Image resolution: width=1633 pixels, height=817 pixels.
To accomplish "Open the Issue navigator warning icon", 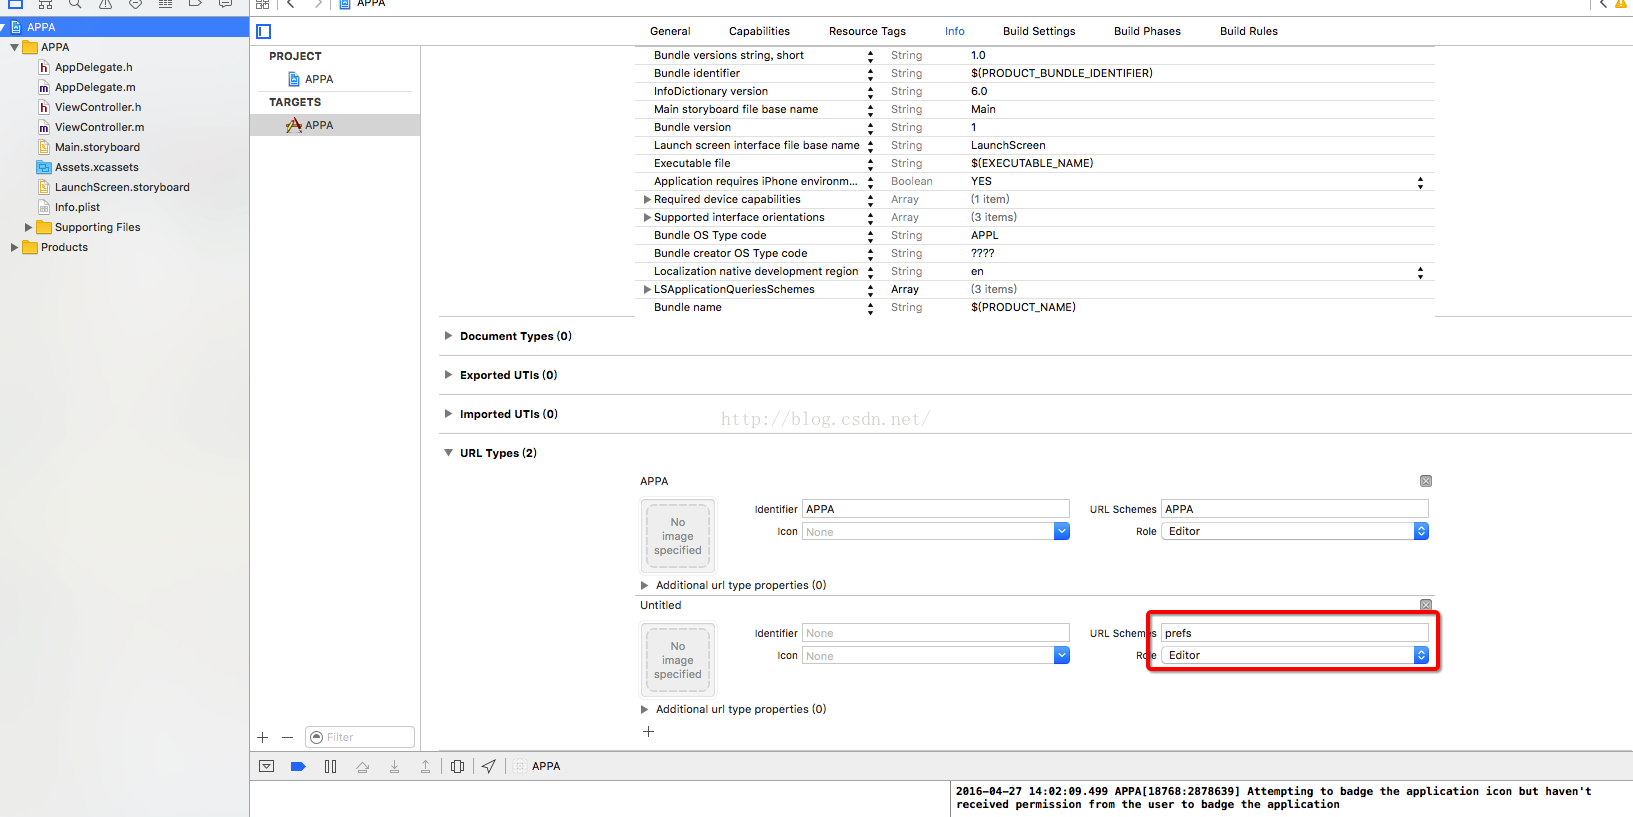I will (x=105, y=4).
